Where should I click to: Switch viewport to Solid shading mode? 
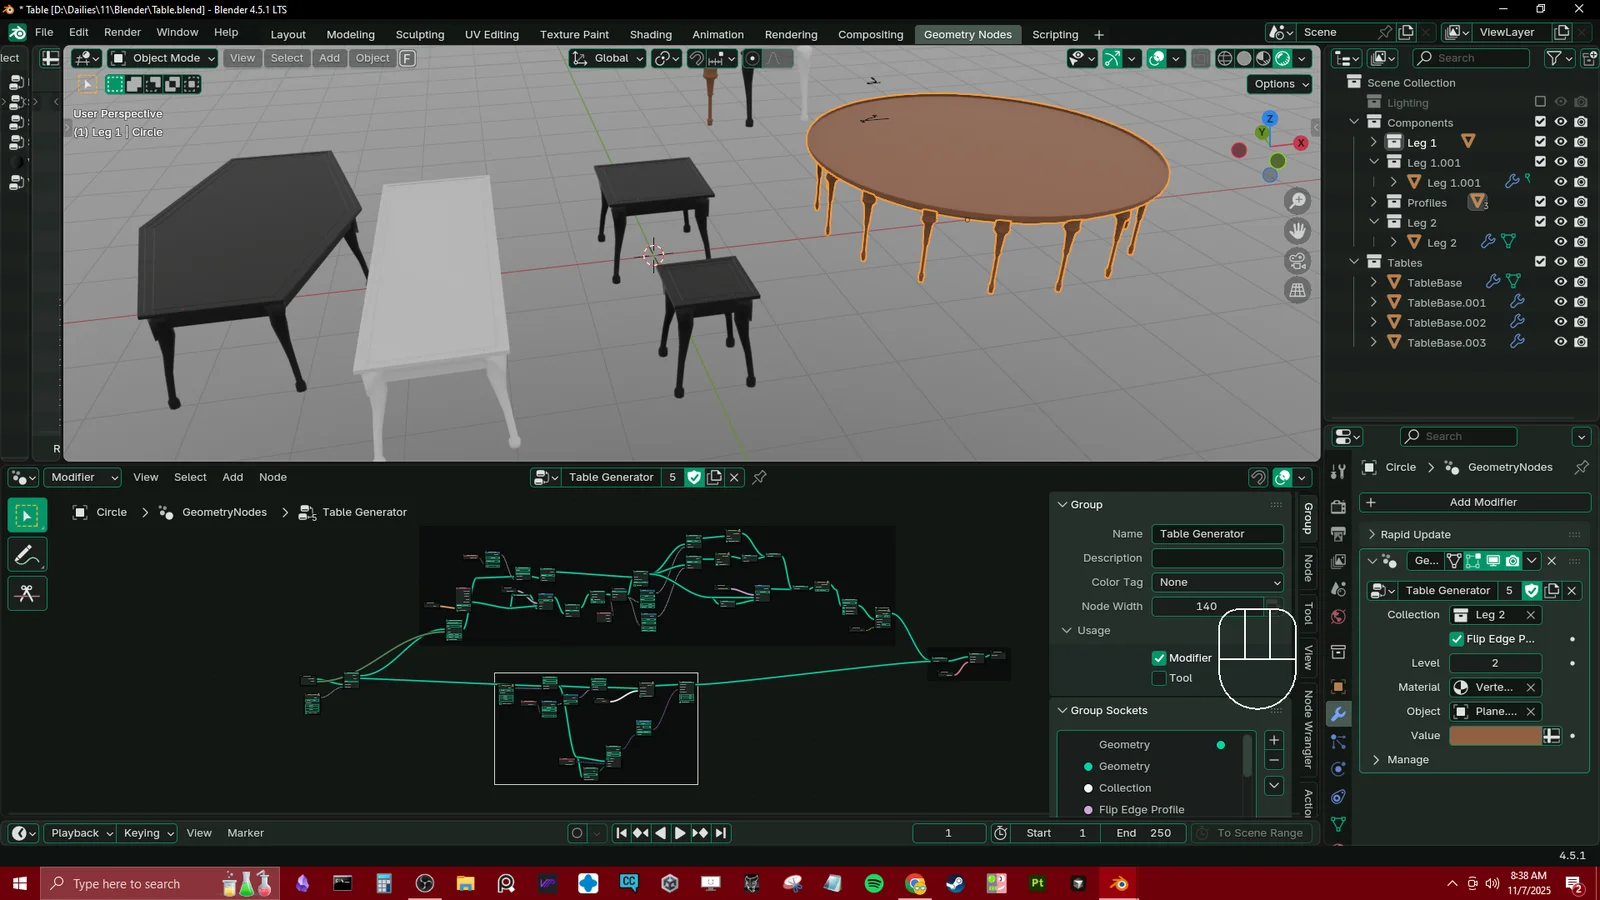[1245, 58]
